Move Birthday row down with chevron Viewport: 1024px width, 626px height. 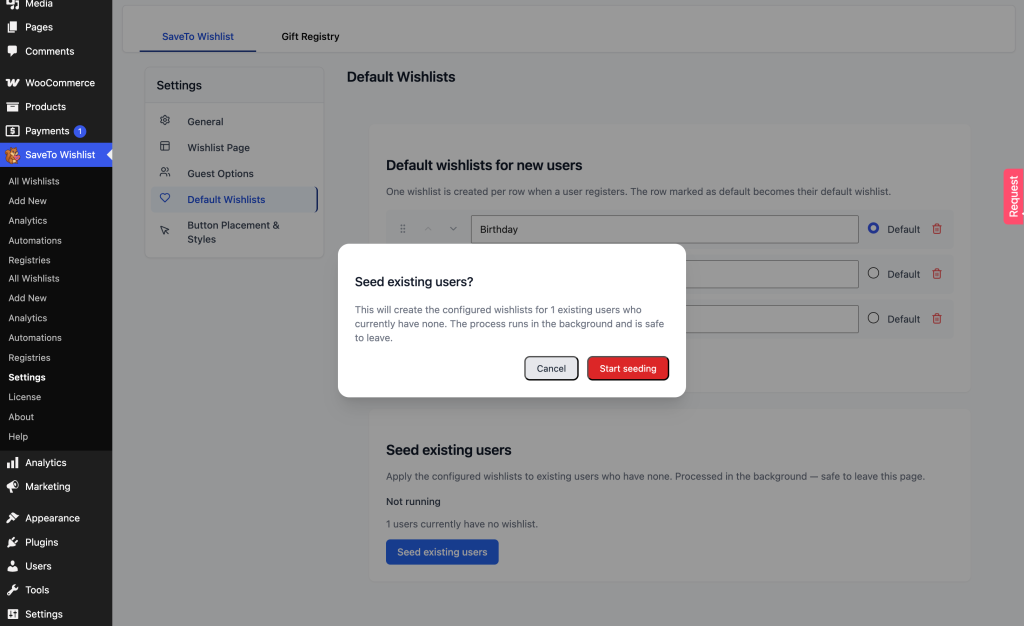tap(453, 229)
